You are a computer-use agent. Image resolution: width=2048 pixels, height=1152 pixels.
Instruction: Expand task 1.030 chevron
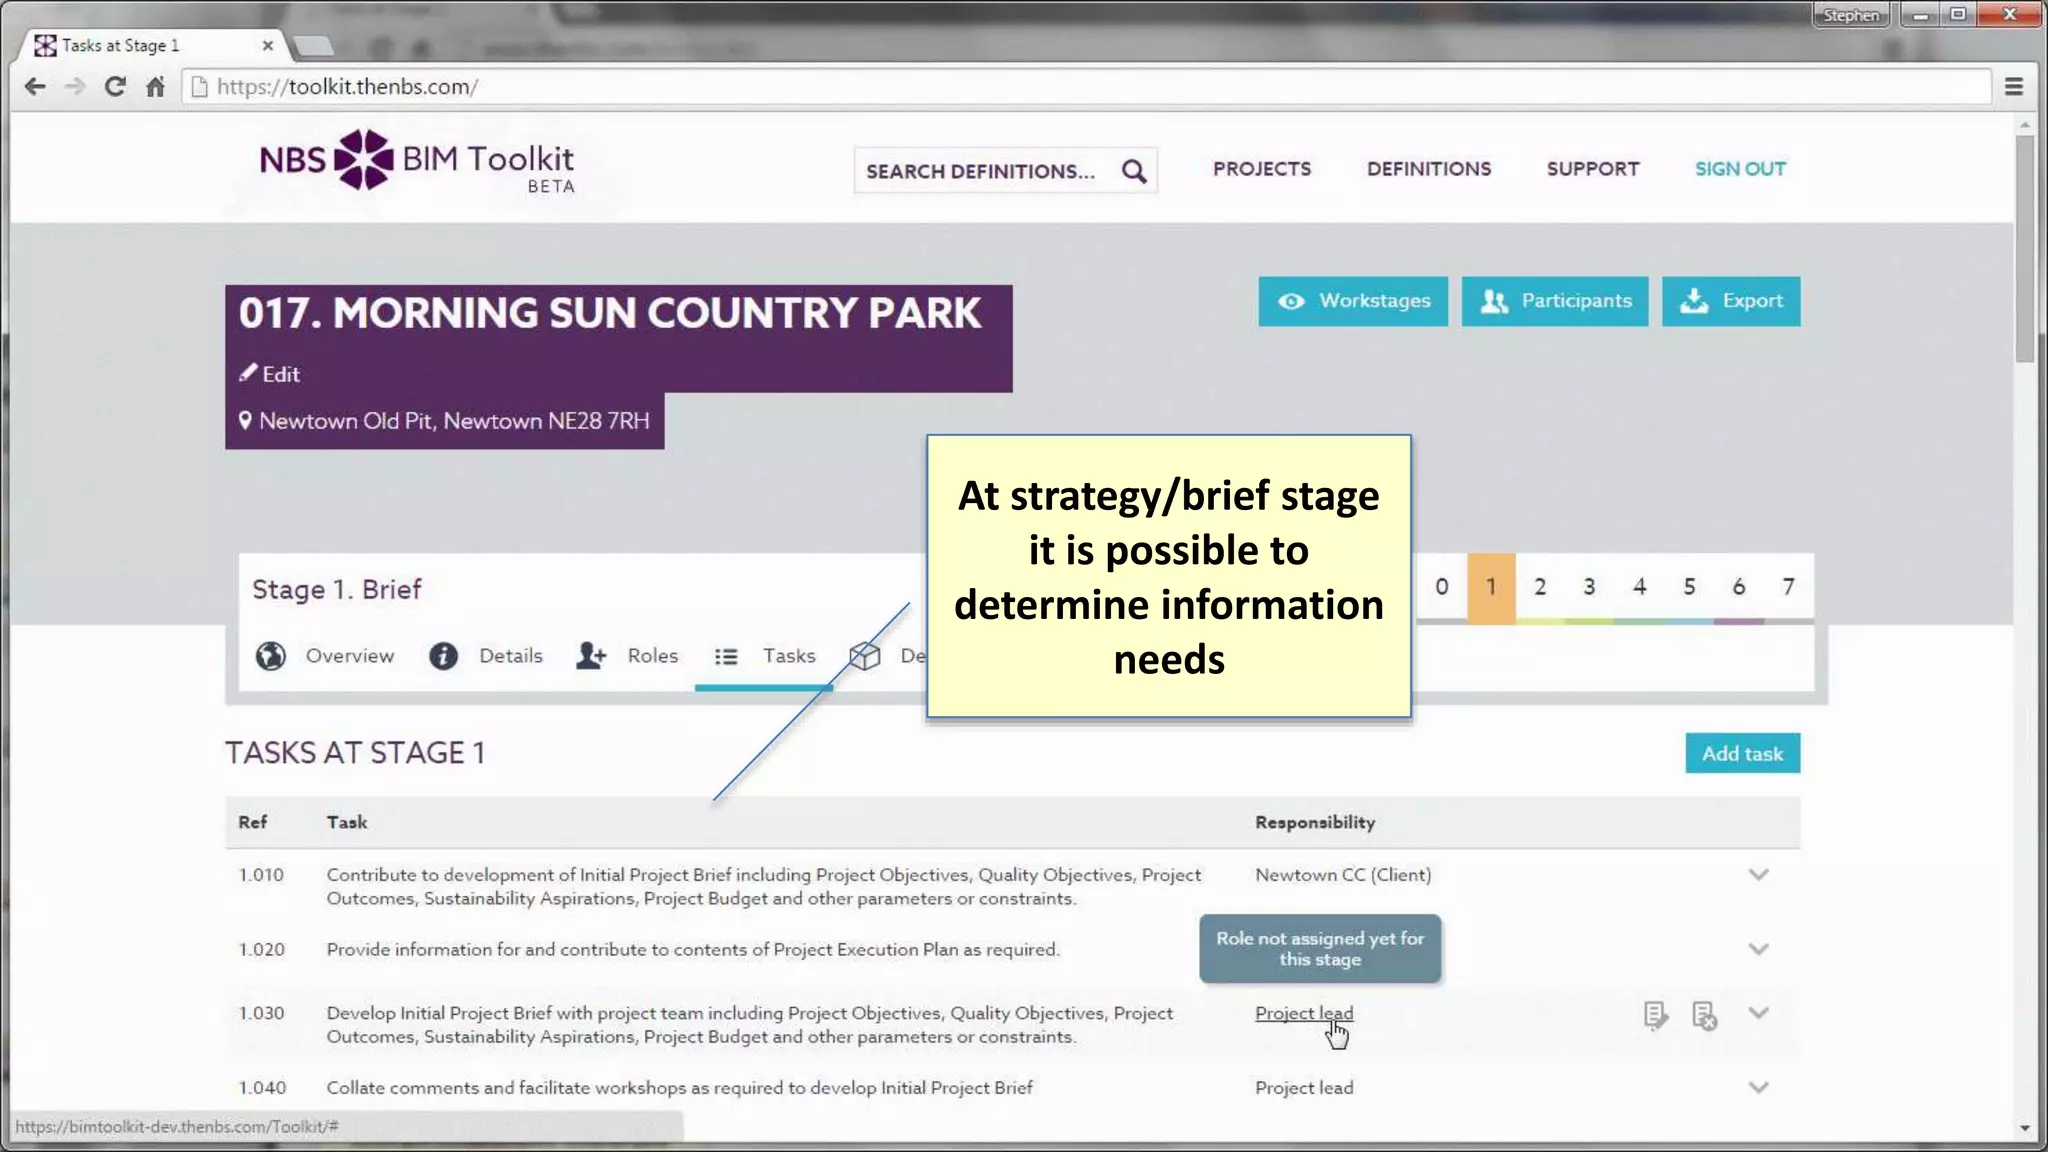click(x=1759, y=1013)
